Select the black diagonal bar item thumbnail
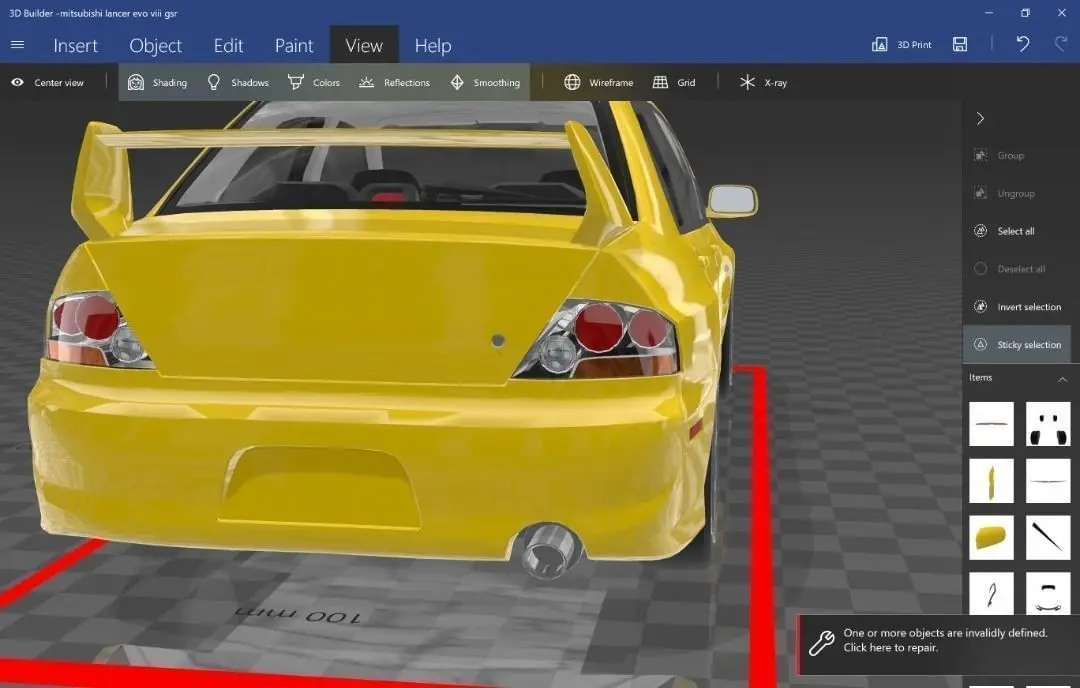 tap(1048, 537)
